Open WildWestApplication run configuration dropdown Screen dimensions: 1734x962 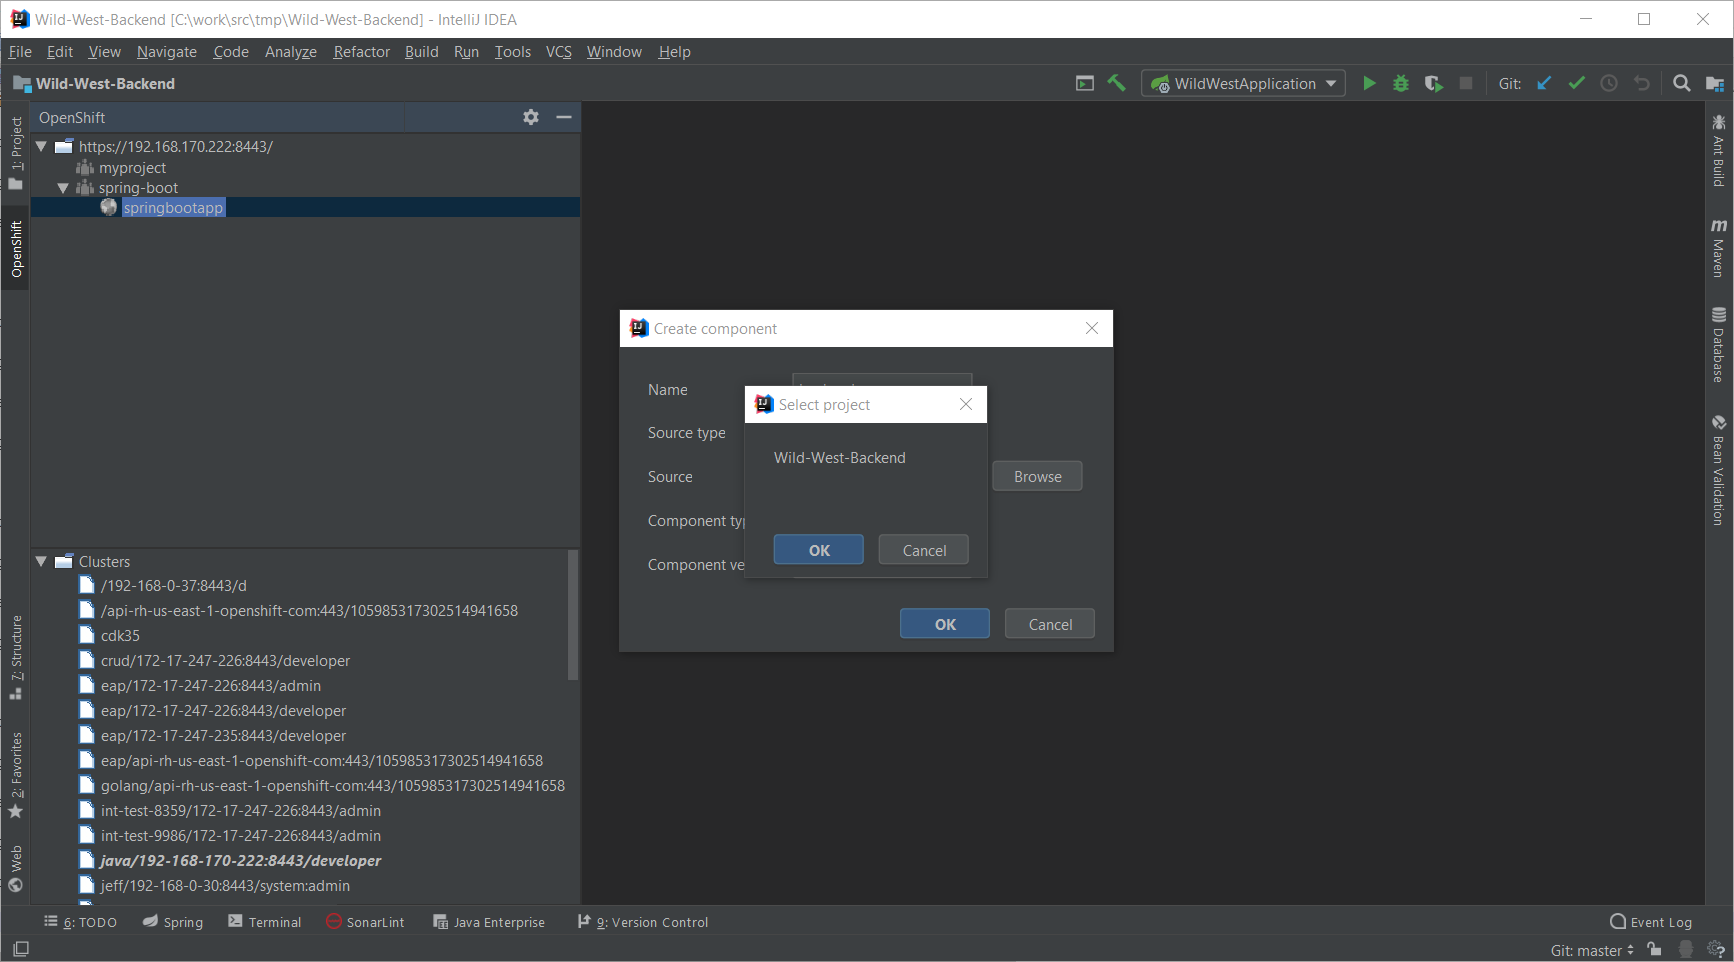click(x=1243, y=83)
